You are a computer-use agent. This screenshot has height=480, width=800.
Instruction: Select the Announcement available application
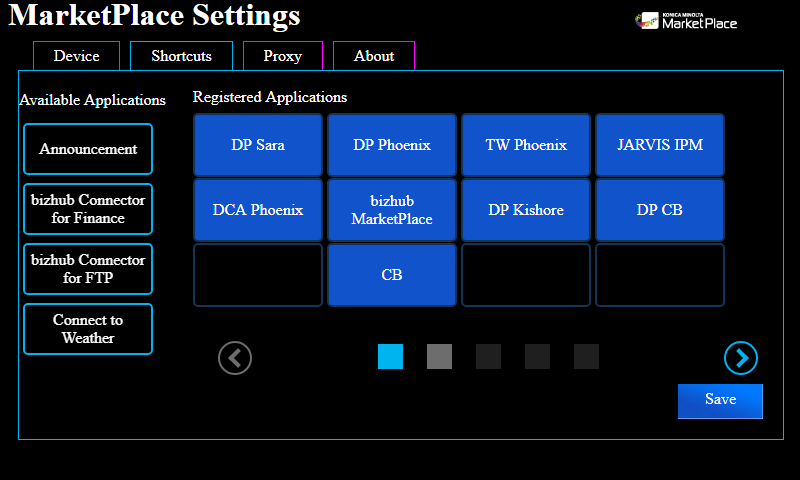click(88, 149)
